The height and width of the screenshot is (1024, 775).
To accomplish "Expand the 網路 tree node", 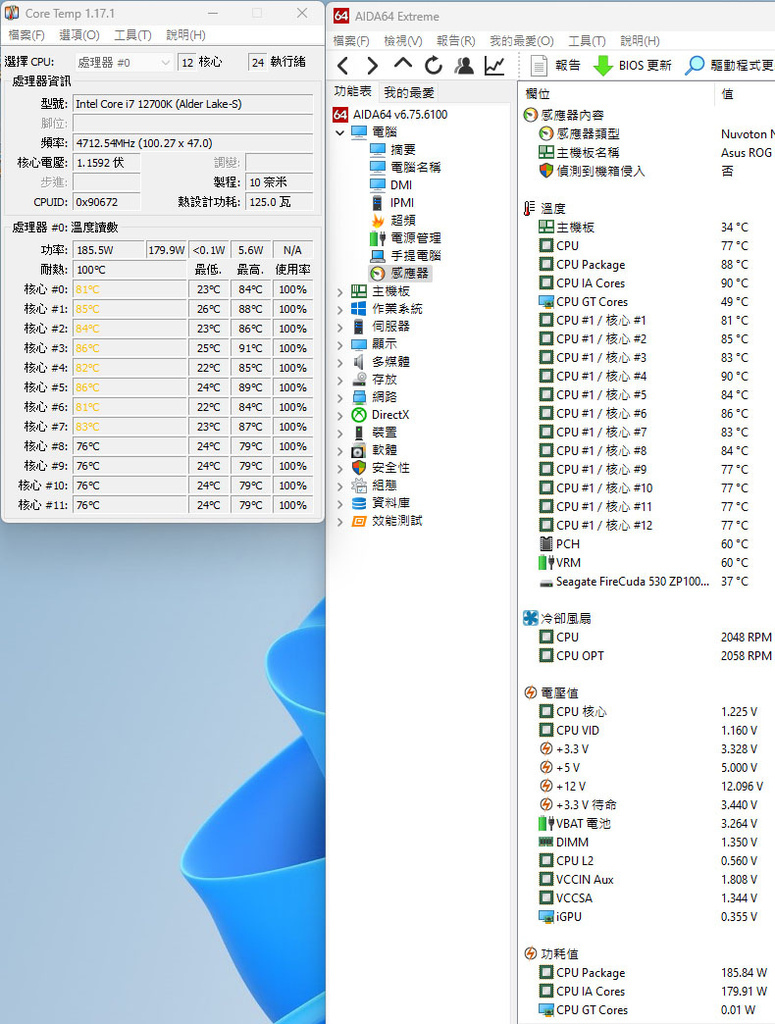I will point(340,398).
